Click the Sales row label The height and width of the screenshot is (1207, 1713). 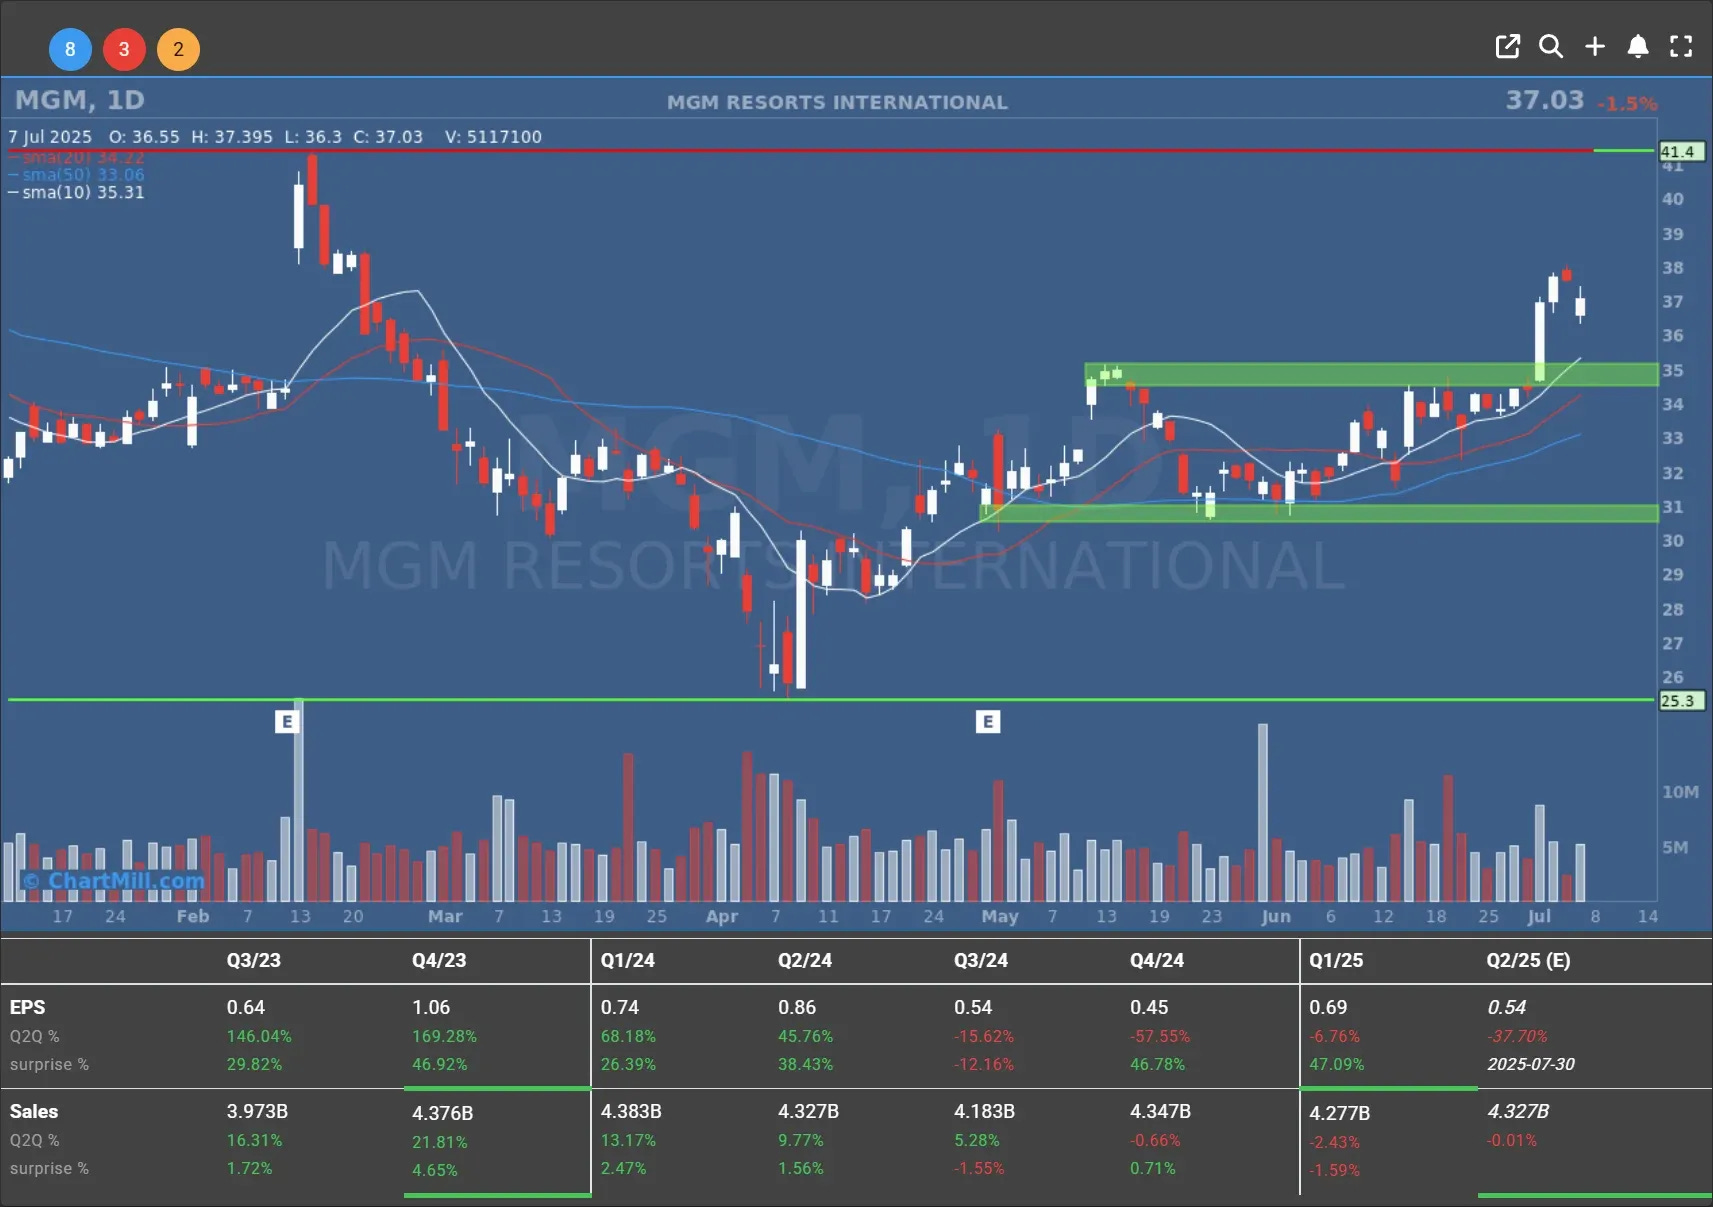coord(34,1111)
